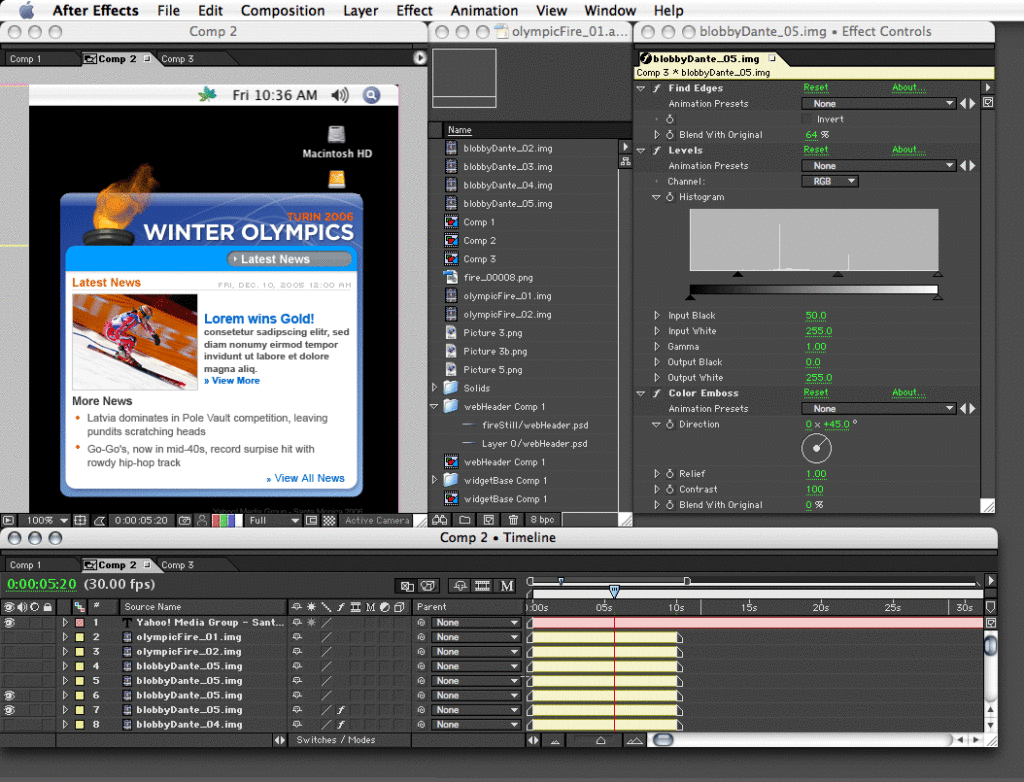The image size is (1024, 782).
Task: Click the Relief stopwatch icon
Action: point(669,474)
